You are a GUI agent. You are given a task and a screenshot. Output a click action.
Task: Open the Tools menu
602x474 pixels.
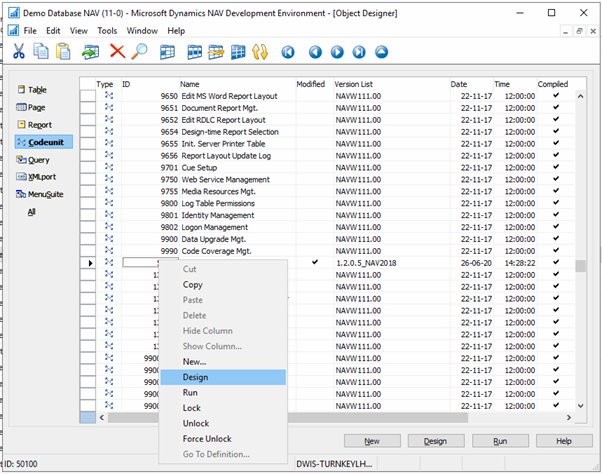[x=107, y=31]
